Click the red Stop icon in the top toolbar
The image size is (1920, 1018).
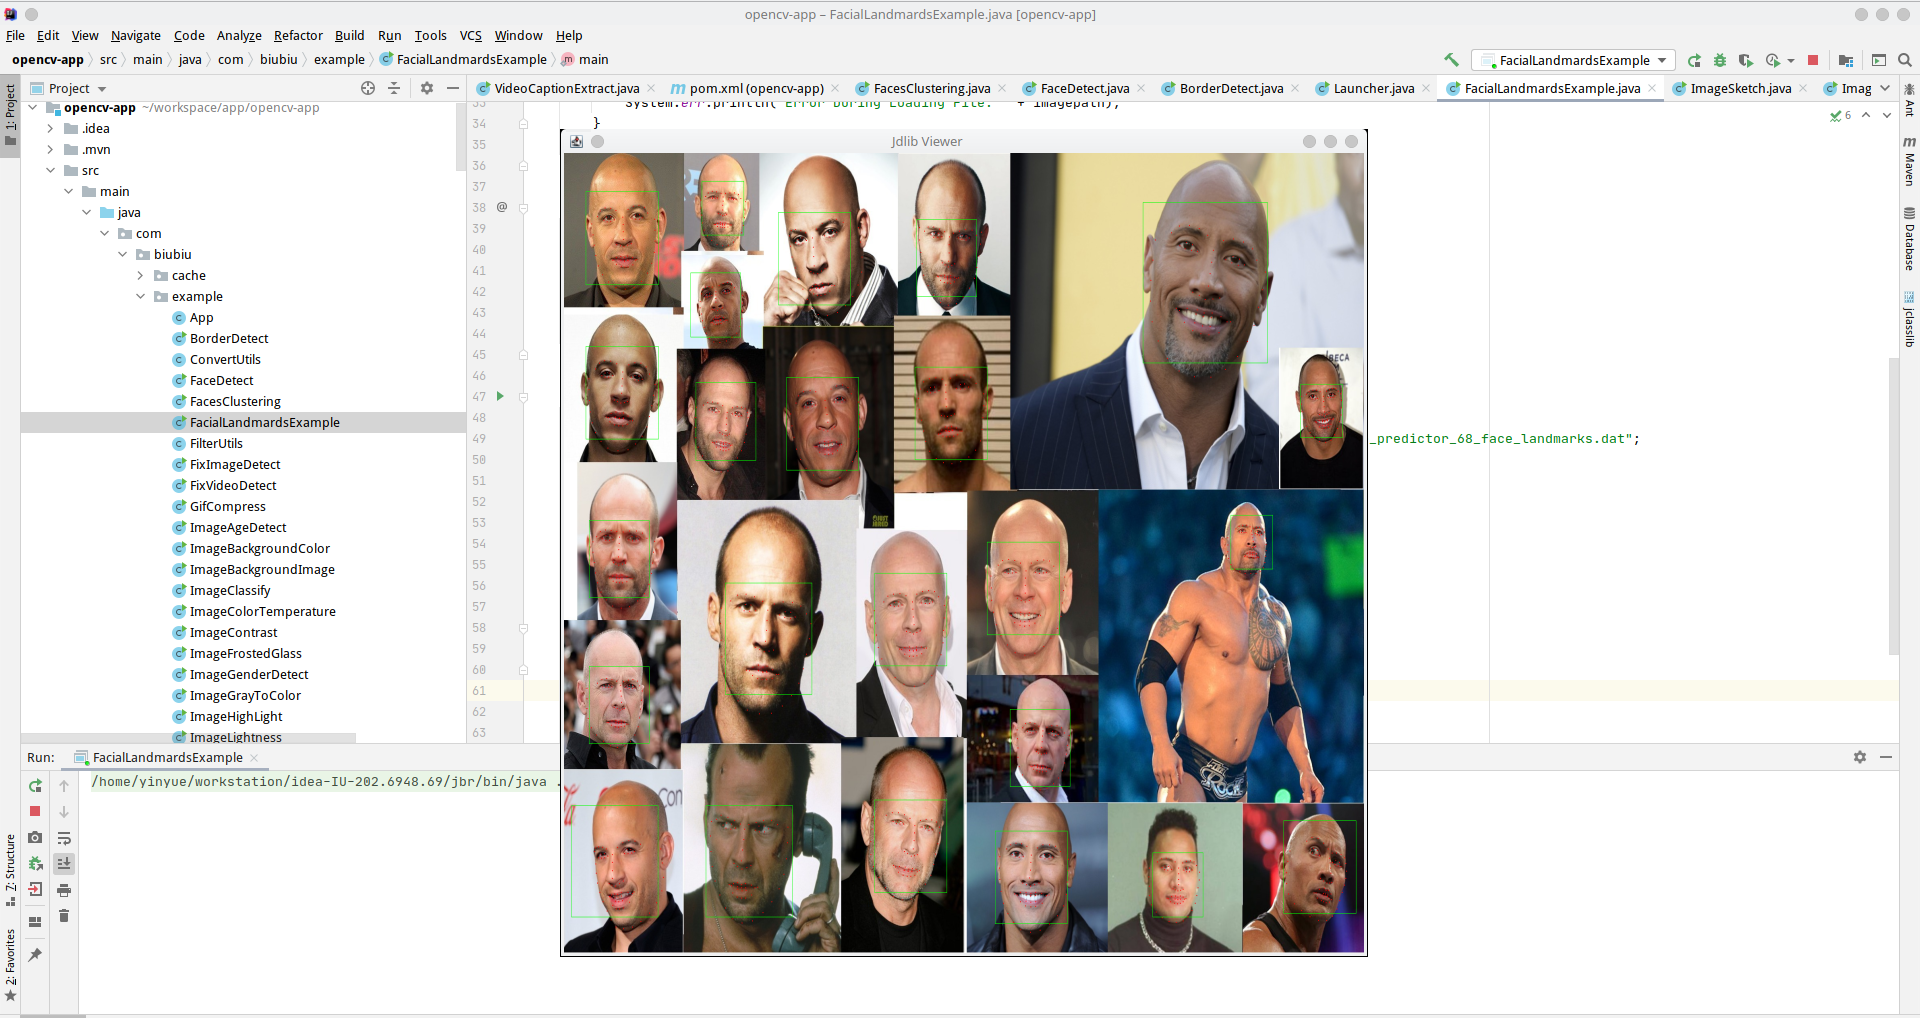[1813, 60]
